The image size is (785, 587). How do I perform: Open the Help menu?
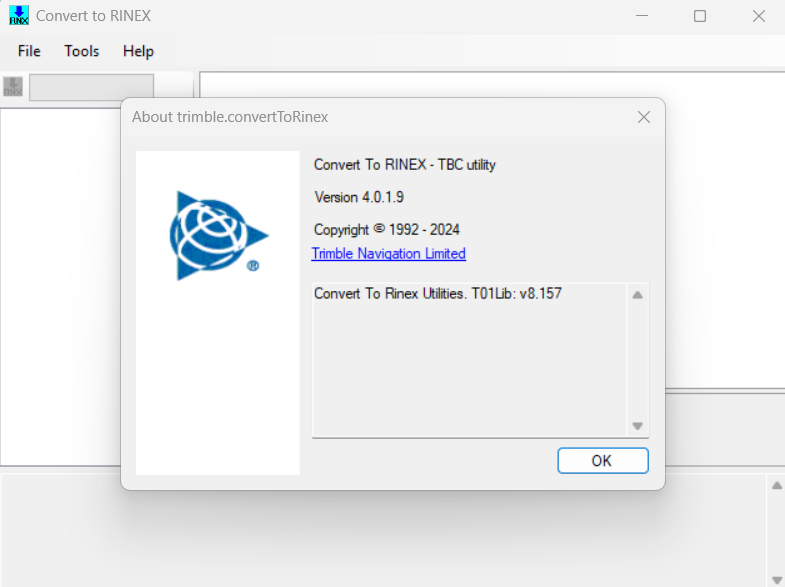coord(138,51)
